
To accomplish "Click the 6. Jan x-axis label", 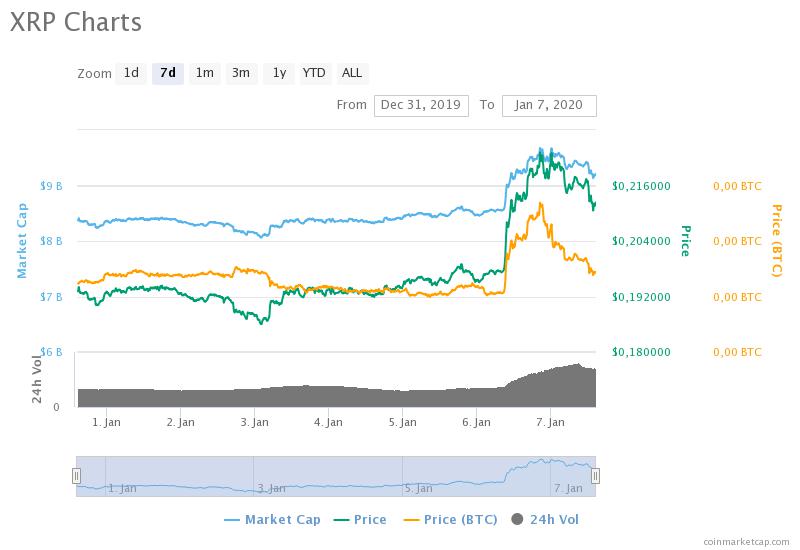I will tap(477, 422).
